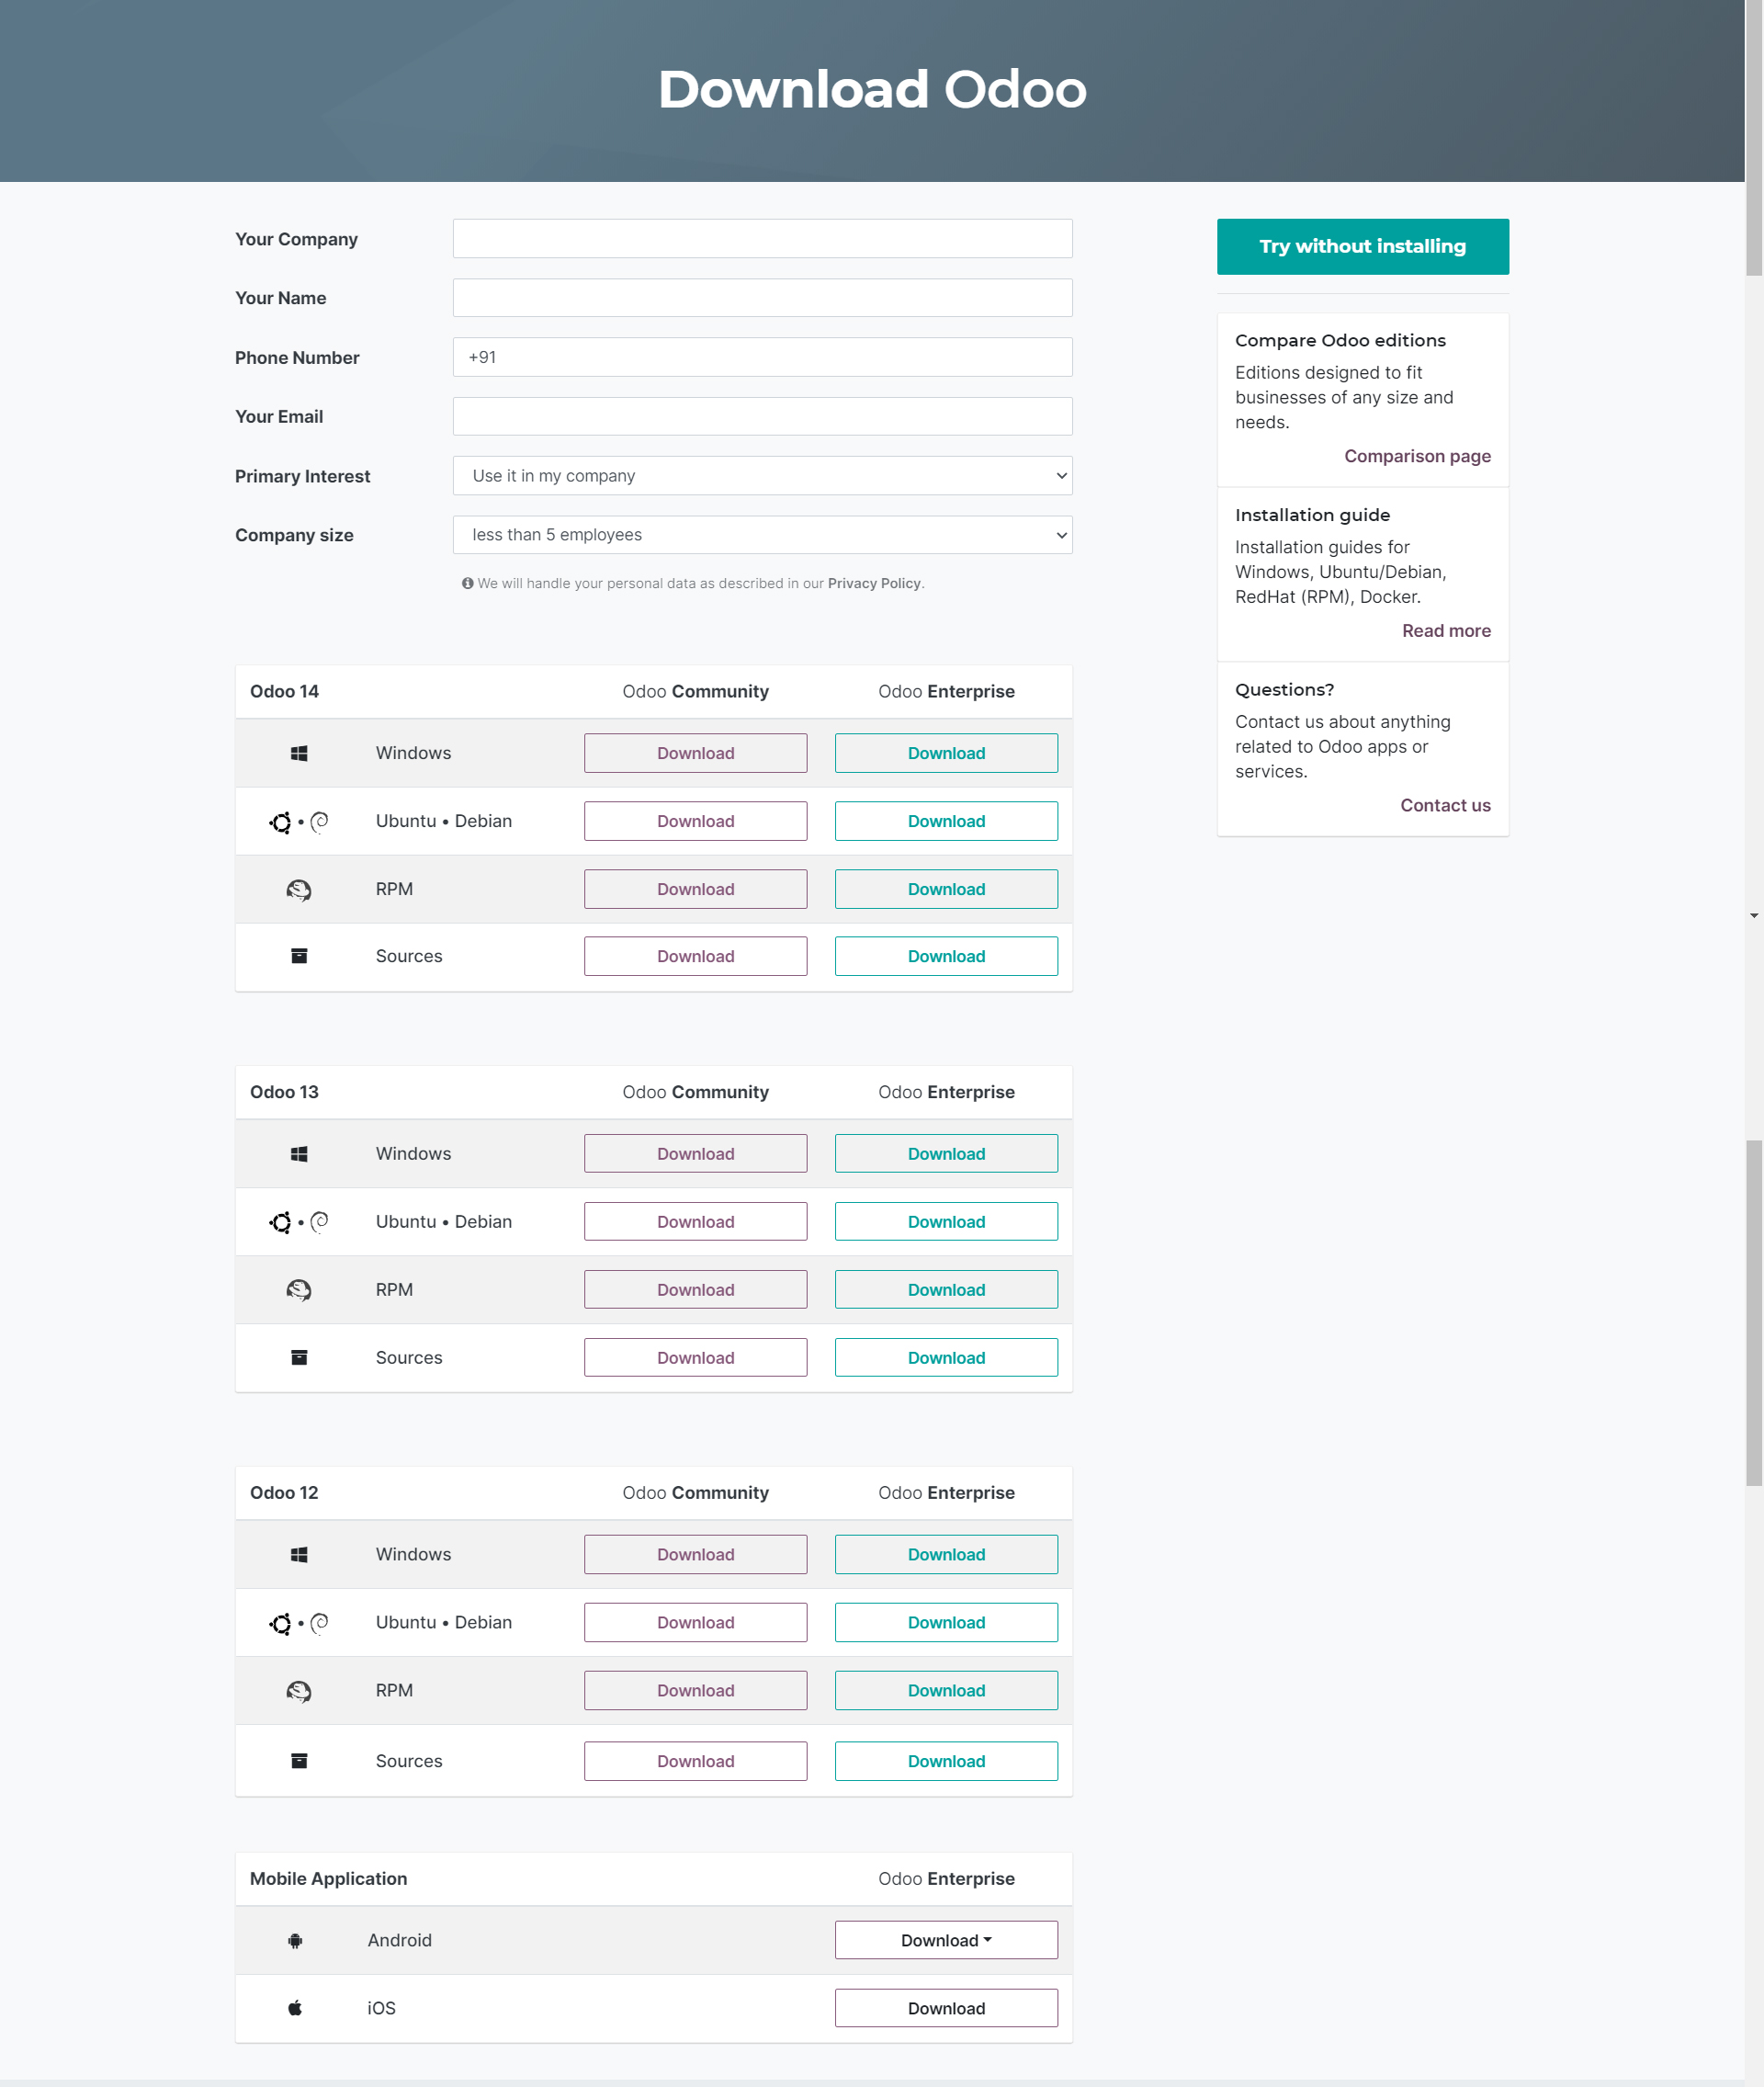Viewport: 1764px width, 2087px height.
Task: Click the Sources archive icon in Odoo 13
Action: point(299,1357)
